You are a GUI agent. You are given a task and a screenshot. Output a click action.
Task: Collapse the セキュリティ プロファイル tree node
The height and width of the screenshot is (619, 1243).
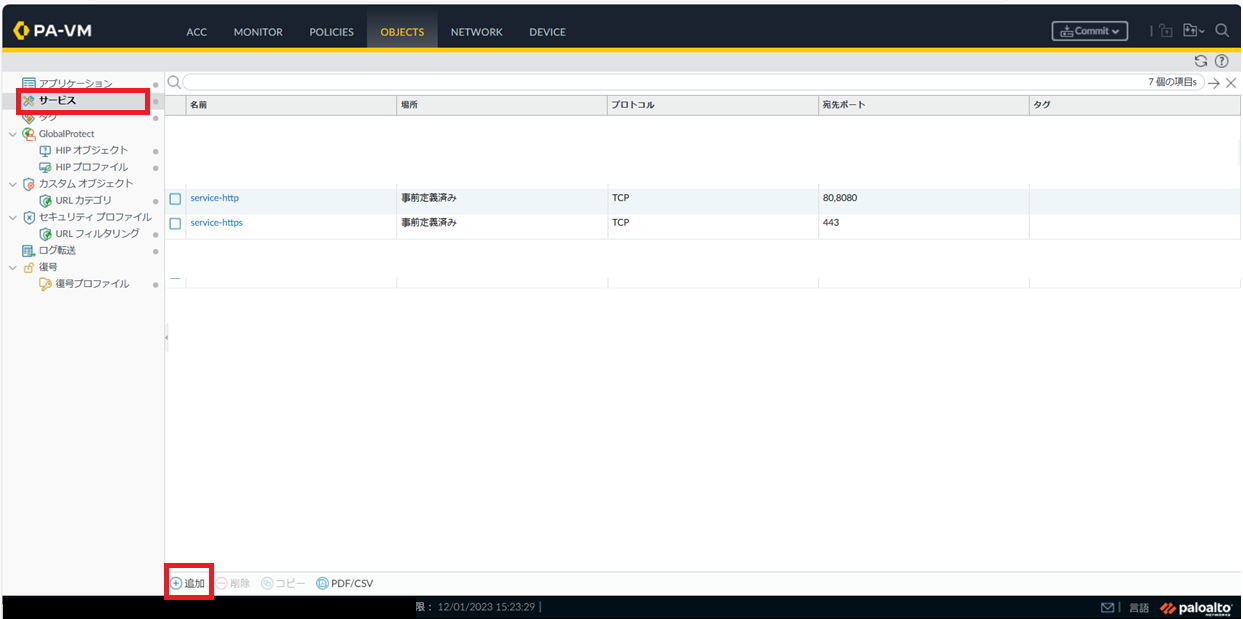12,217
